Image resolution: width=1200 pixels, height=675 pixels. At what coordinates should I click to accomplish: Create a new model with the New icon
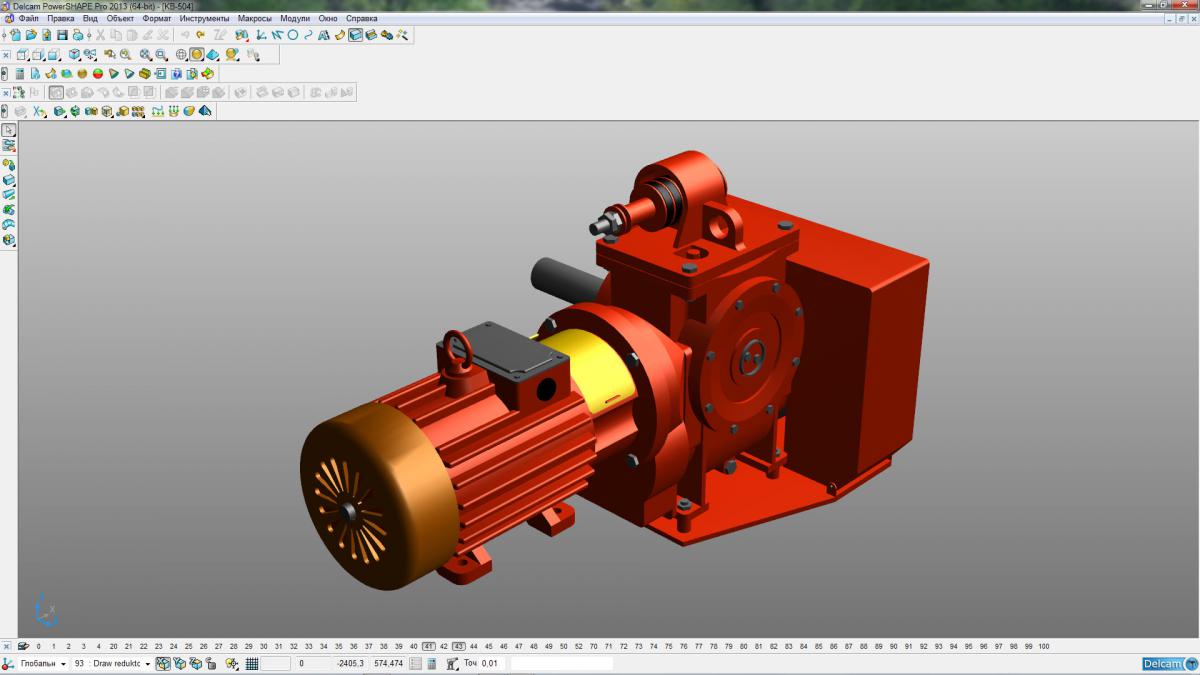click(x=16, y=34)
